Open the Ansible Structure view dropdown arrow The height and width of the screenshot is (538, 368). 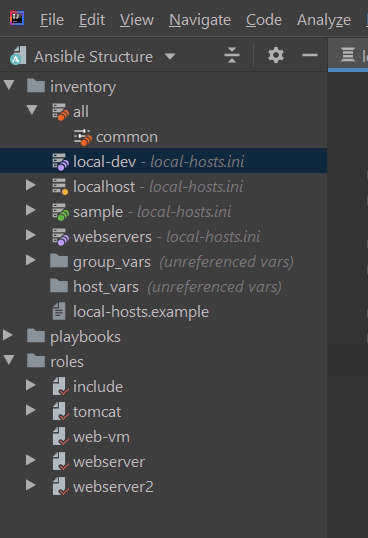[x=170, y=56]
